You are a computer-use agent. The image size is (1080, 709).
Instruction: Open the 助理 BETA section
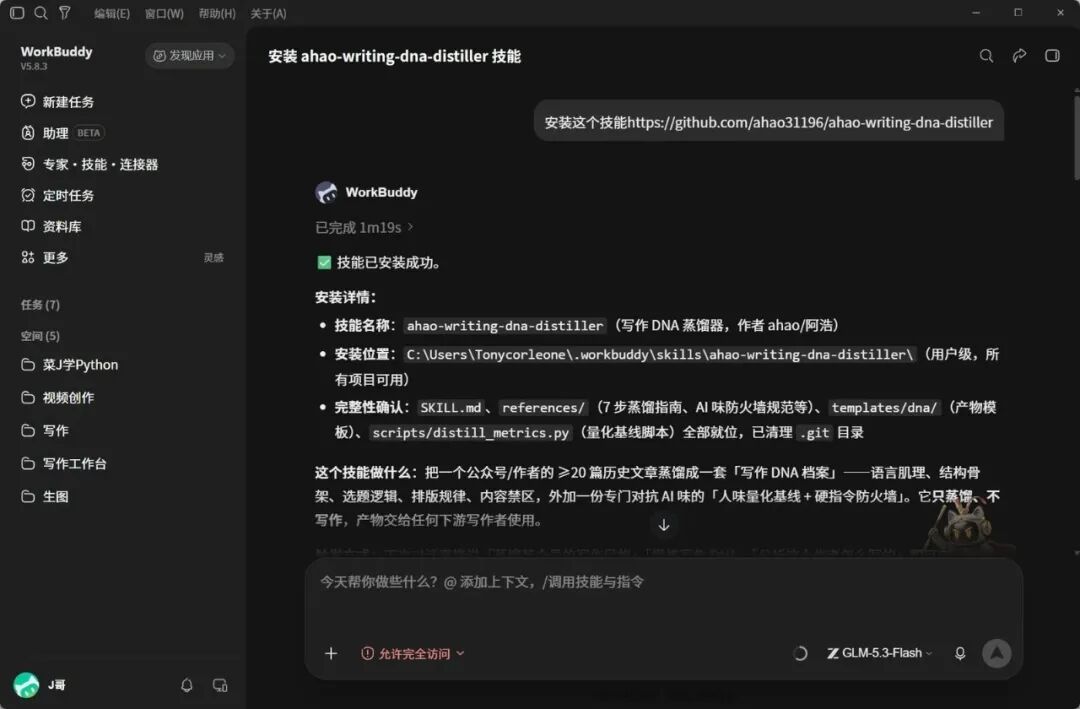63,133
